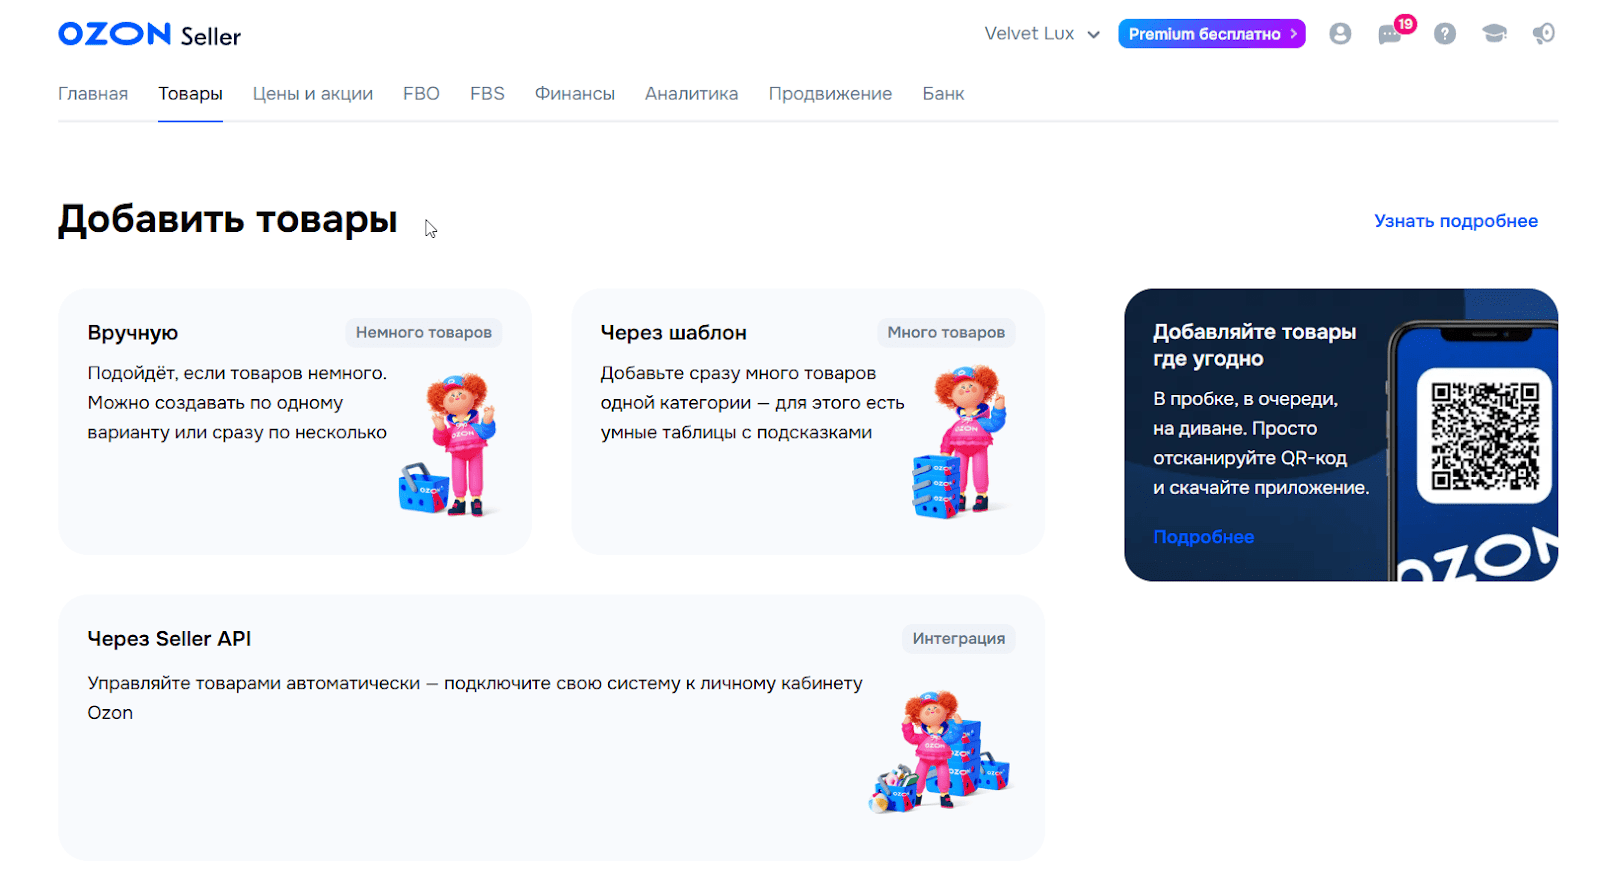Screen dimensions: 1600x871
Task: Open the graduation cap training icon
Action: [x=1494, y=34]
